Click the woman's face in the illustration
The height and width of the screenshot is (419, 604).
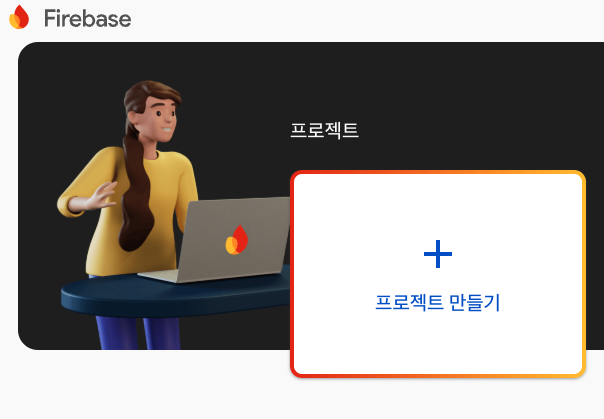pyautogui.click(x=160, y=119)
